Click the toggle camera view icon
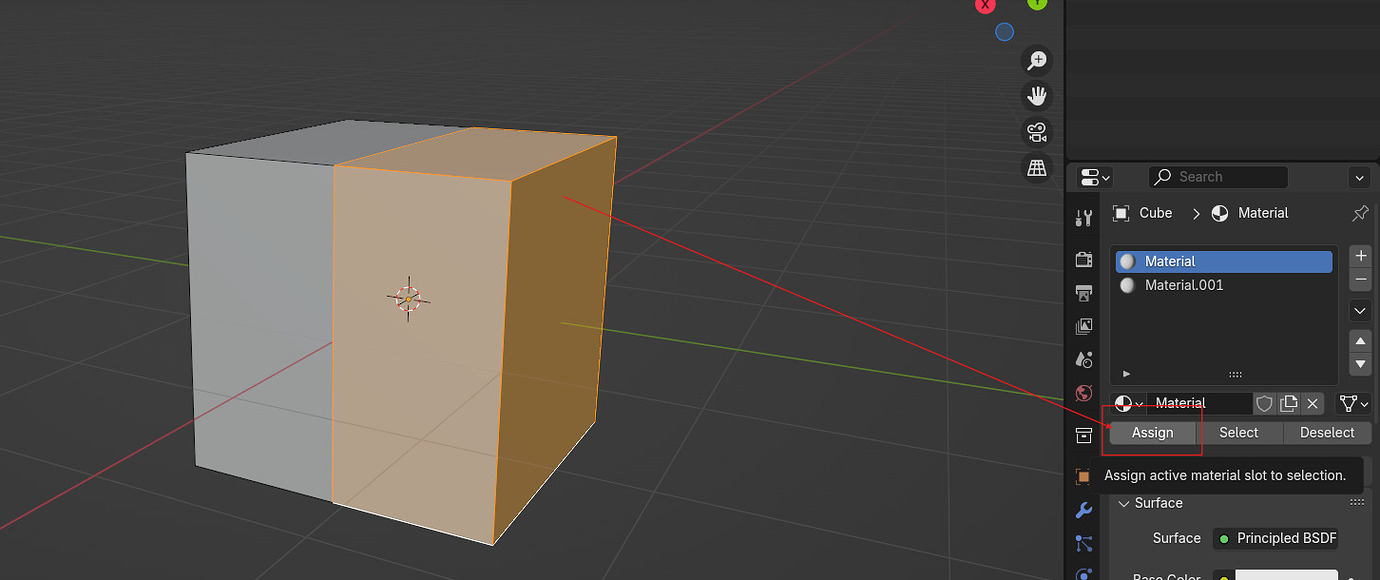The width and height of the screenshot is (1380, 580). [x=1036, y=132]
